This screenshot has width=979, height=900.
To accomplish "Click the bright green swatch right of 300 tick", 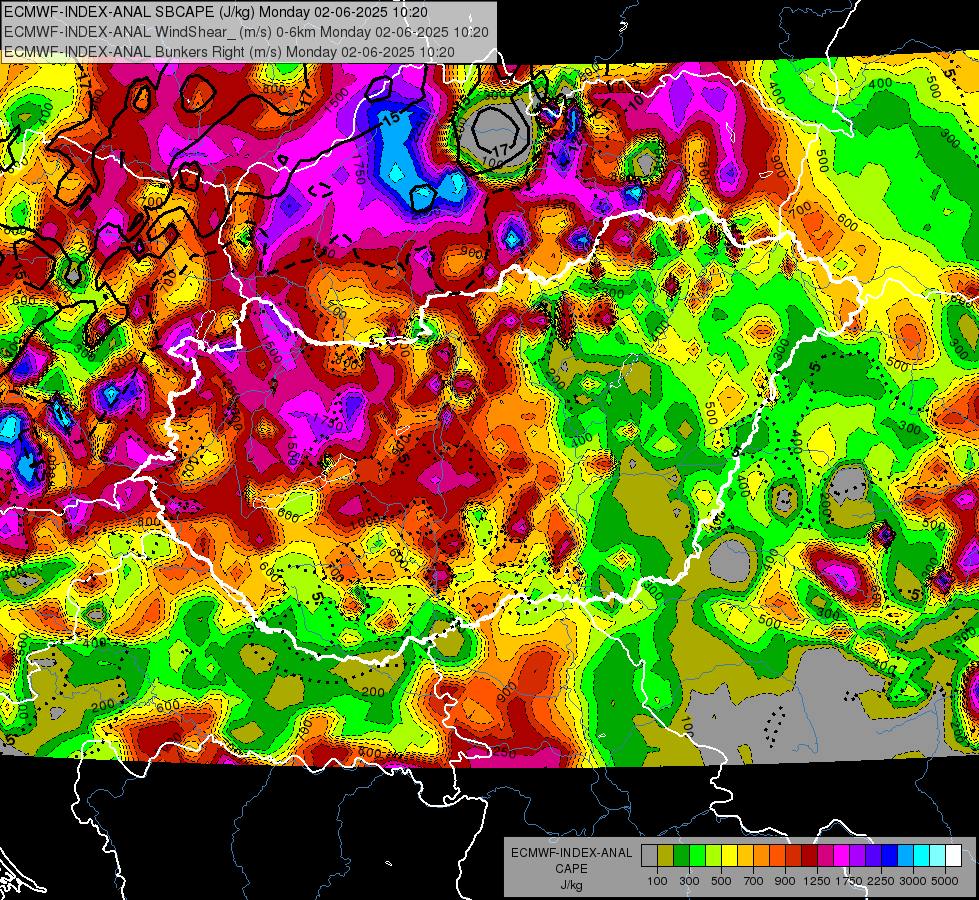I will (697, 856).
